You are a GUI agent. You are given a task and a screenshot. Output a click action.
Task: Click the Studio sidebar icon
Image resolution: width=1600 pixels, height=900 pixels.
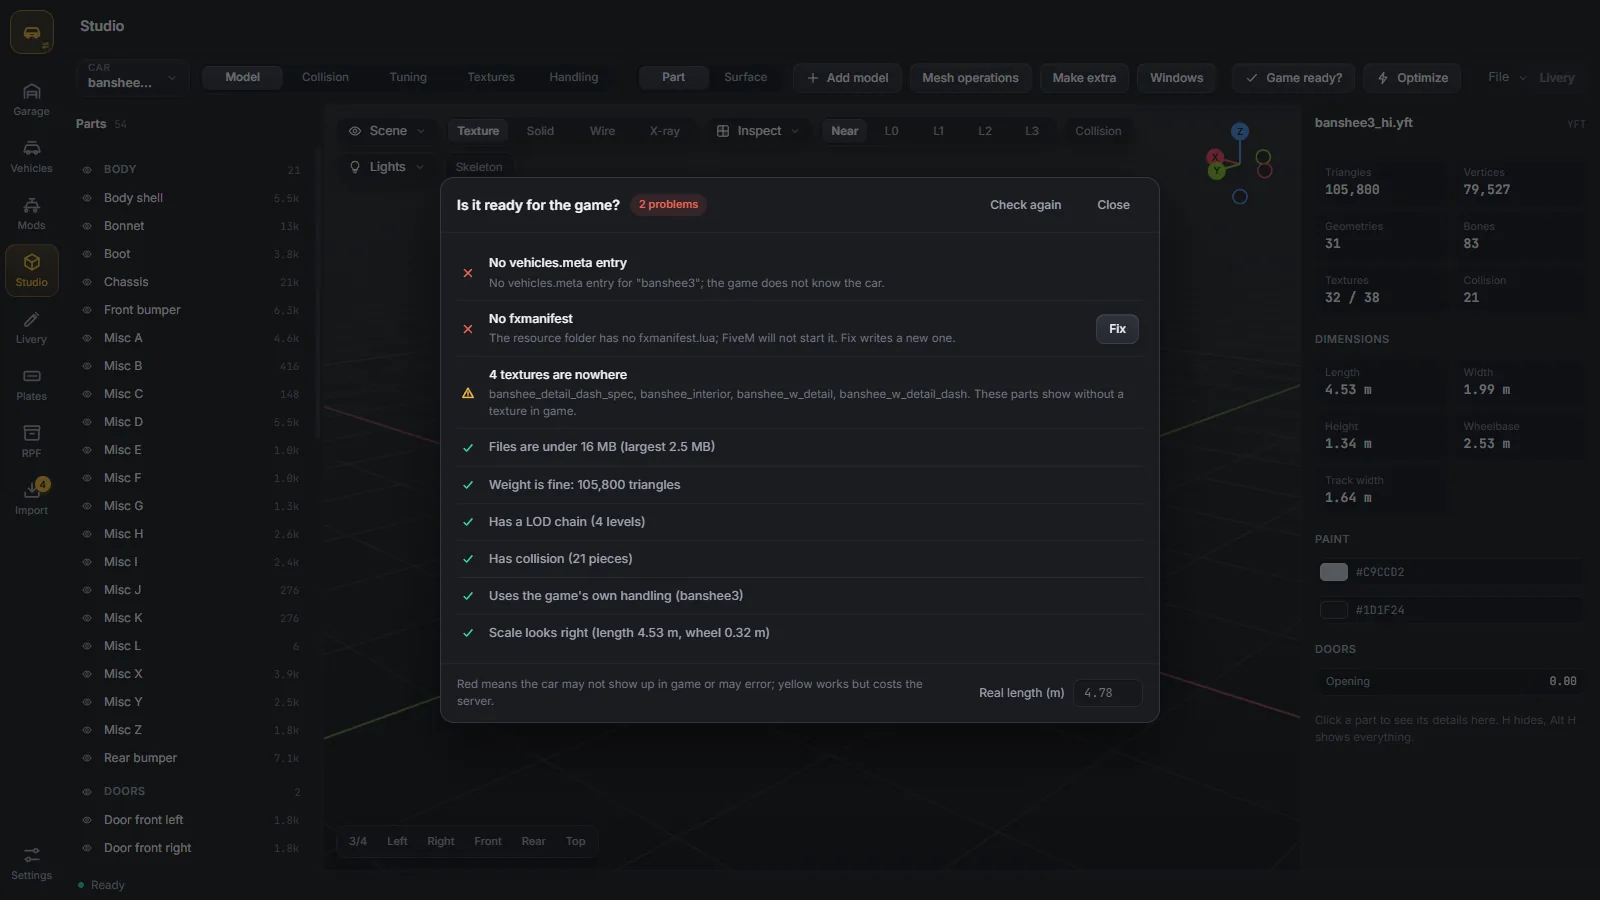(x=31, y=271)
